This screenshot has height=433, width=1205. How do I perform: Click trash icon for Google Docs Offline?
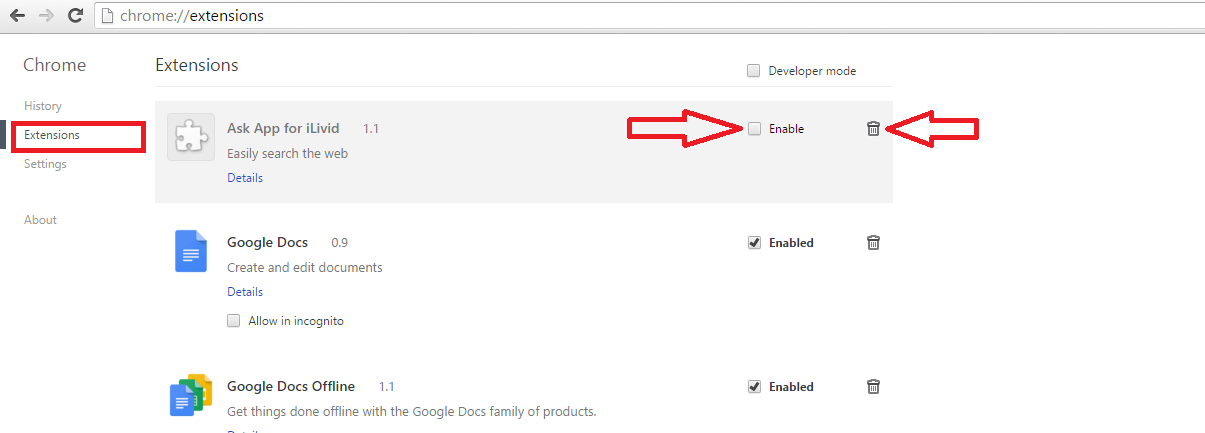point(873,386)
